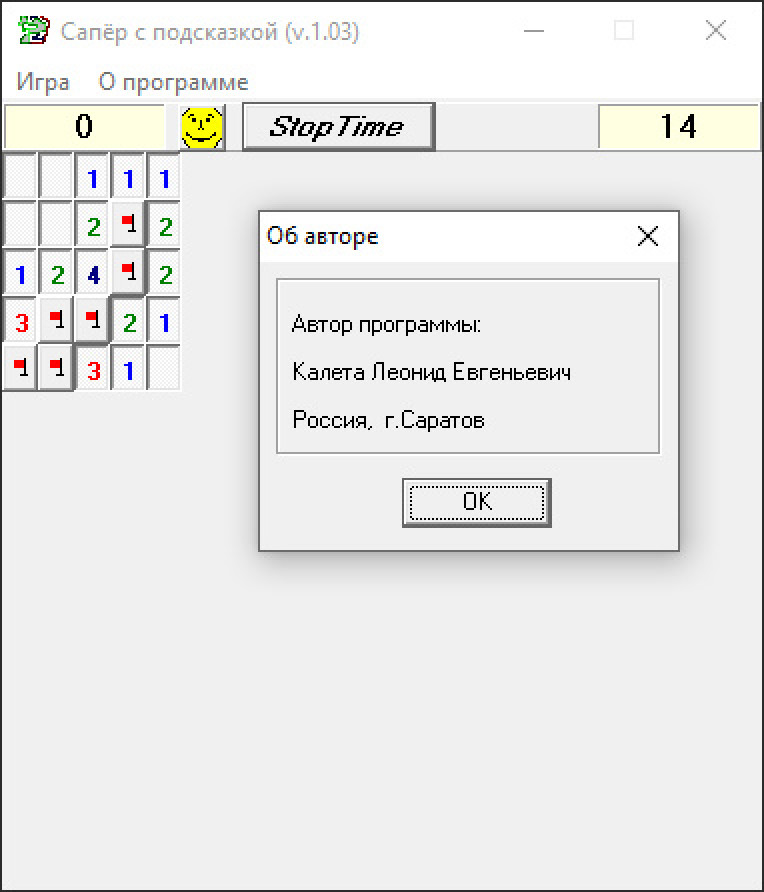This screenshot has height=892, width=764.
Task: Click the second flag in the bottom row
Action: (x=57, y=369)
